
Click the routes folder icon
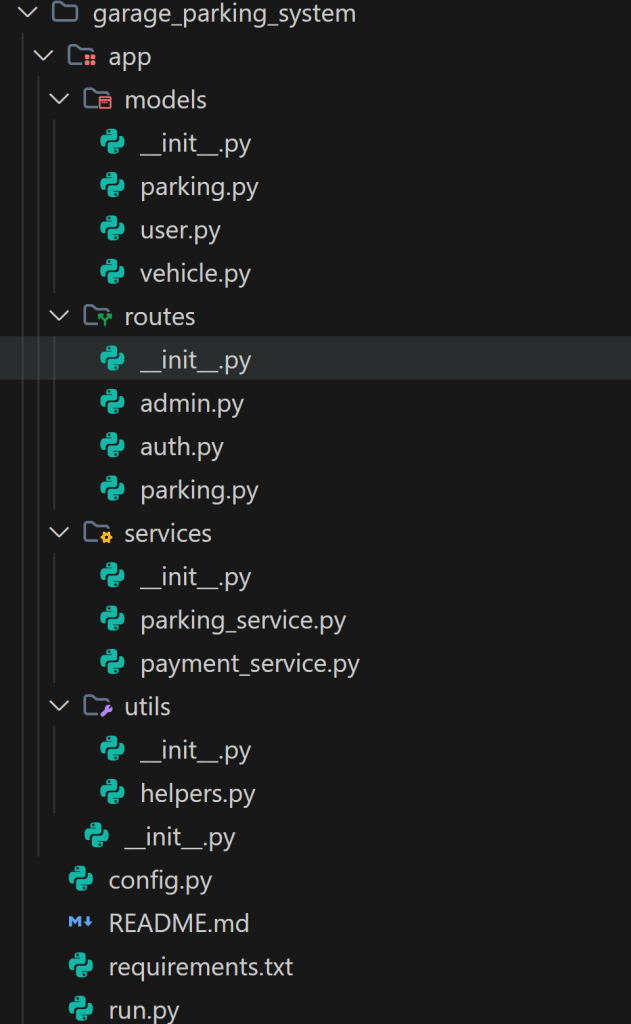pyautogui.click(x=97, y=317)
